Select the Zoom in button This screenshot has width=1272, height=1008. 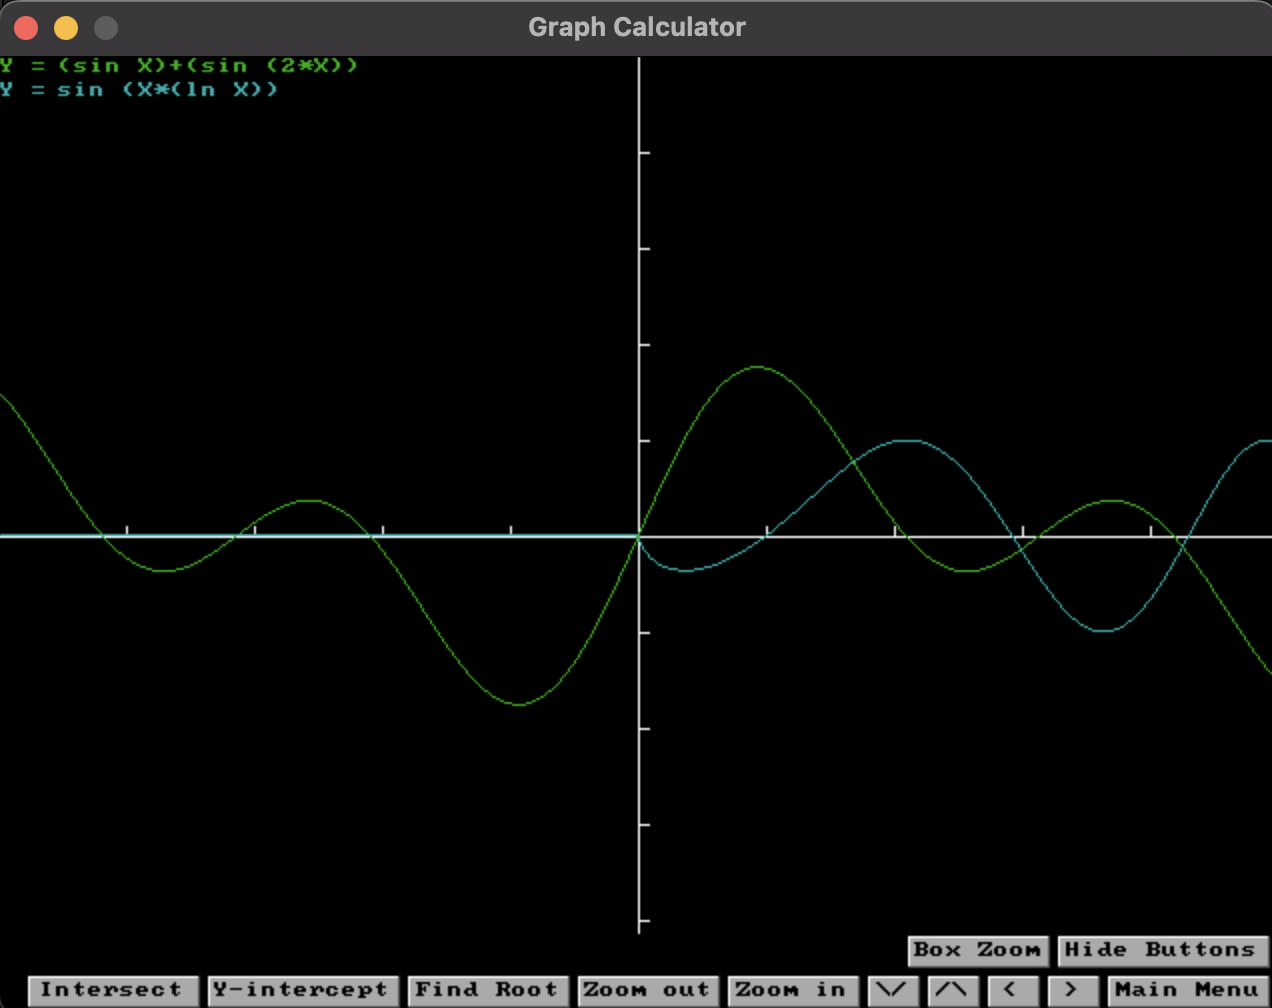tap(793, 991)
